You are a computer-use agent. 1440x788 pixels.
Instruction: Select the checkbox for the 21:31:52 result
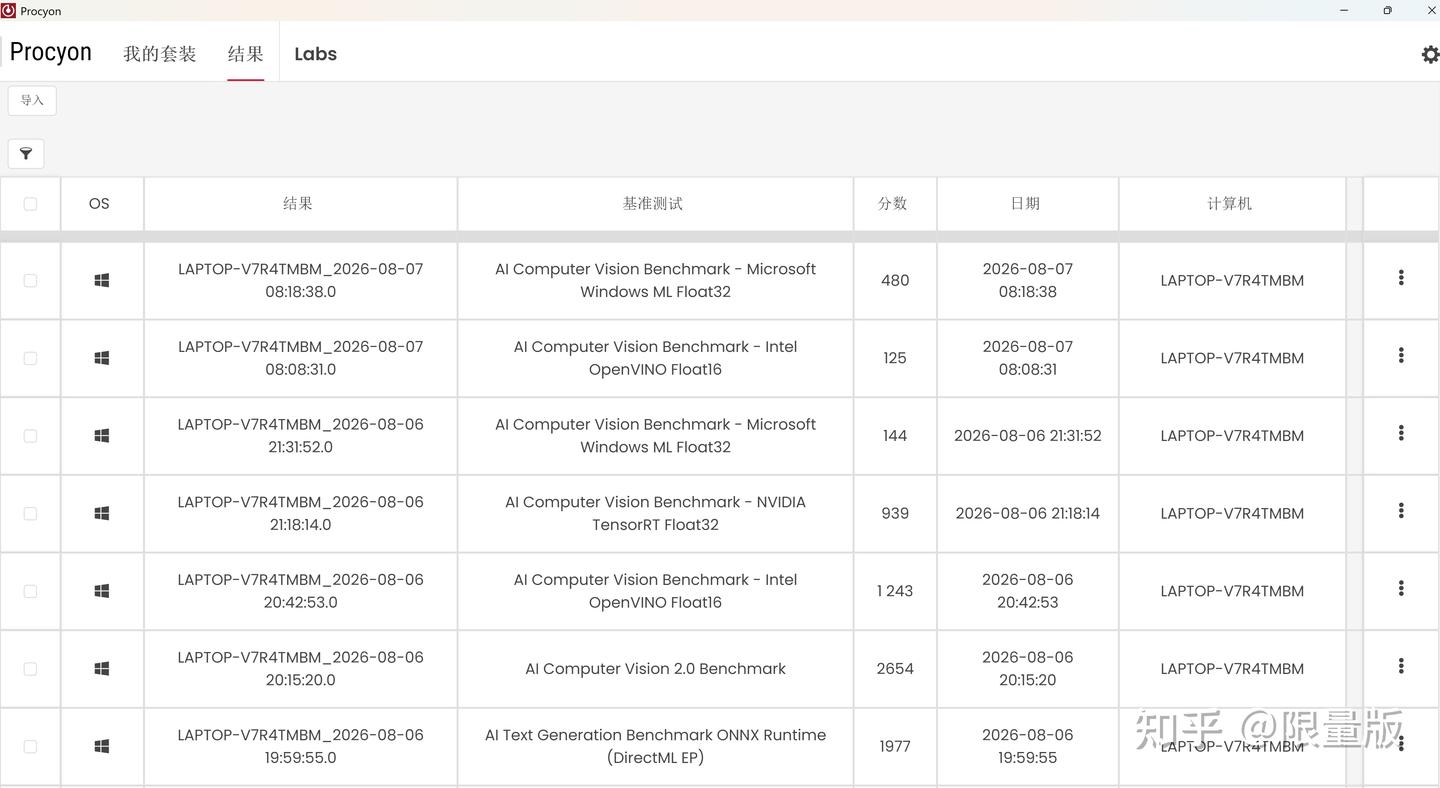[x=30, y=436]
